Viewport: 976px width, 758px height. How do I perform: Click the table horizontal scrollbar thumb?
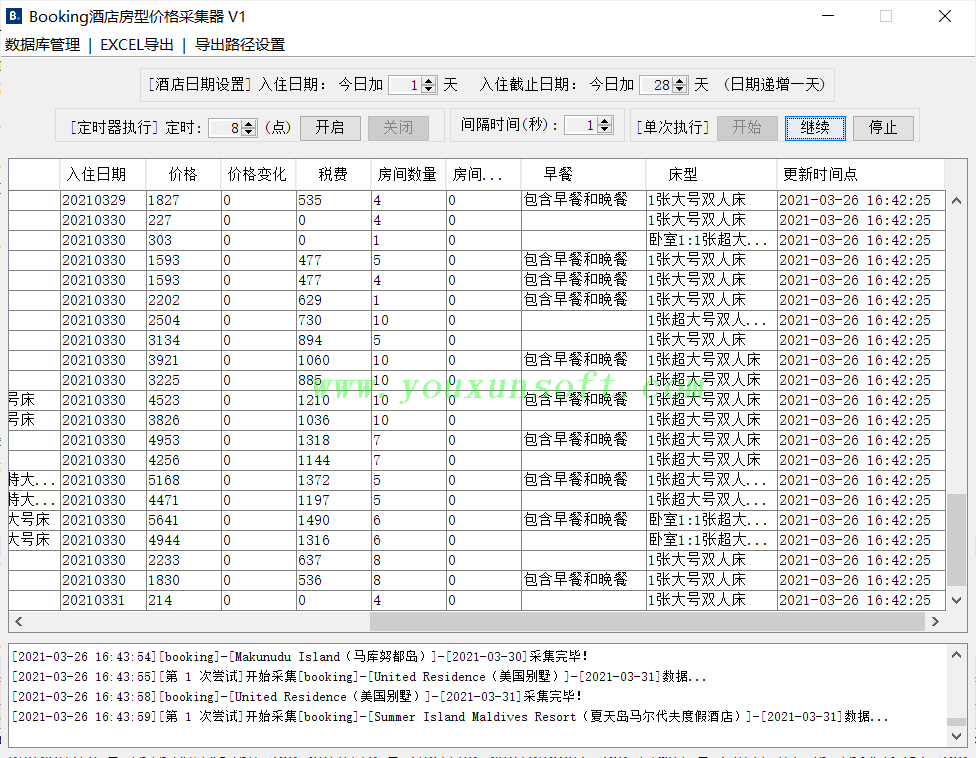point(647,621)
